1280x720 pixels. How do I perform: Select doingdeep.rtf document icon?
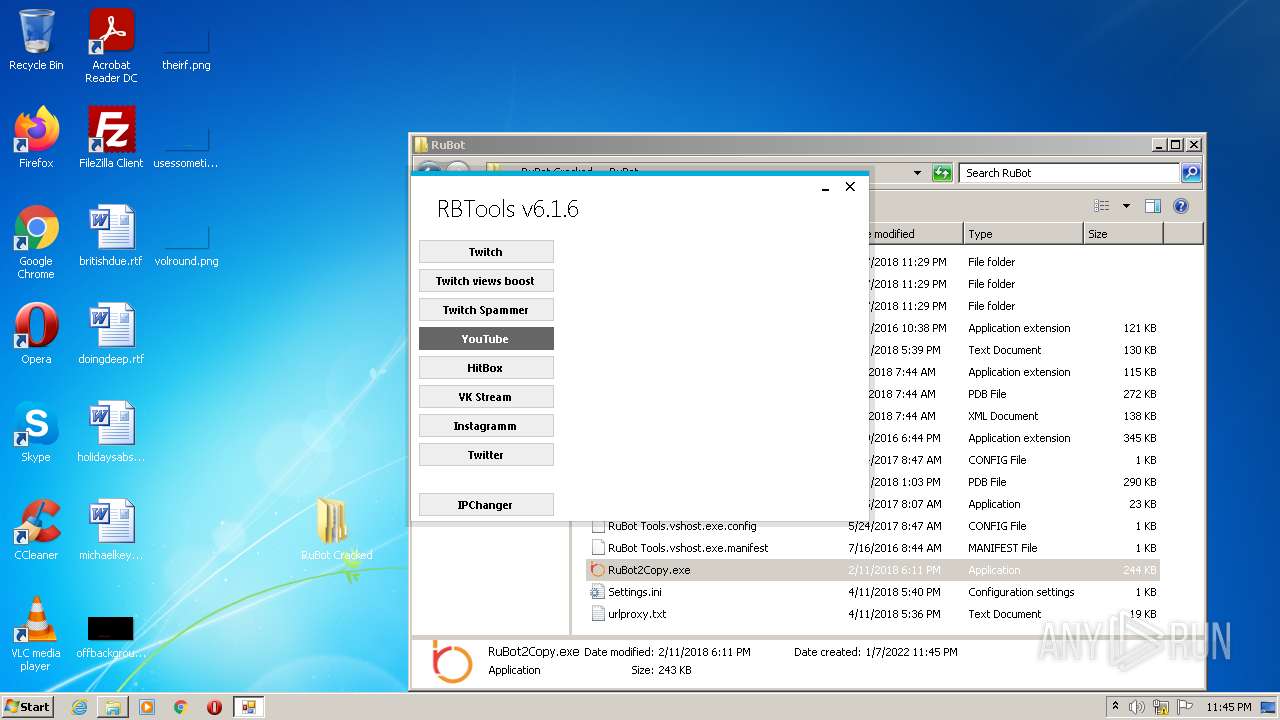(x=111, y=333)
